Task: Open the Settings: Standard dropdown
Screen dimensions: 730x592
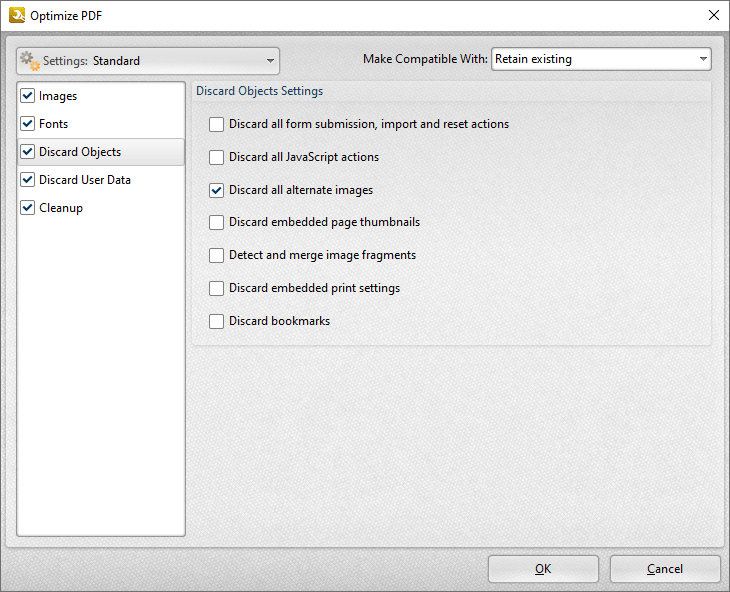Action: 148,61
